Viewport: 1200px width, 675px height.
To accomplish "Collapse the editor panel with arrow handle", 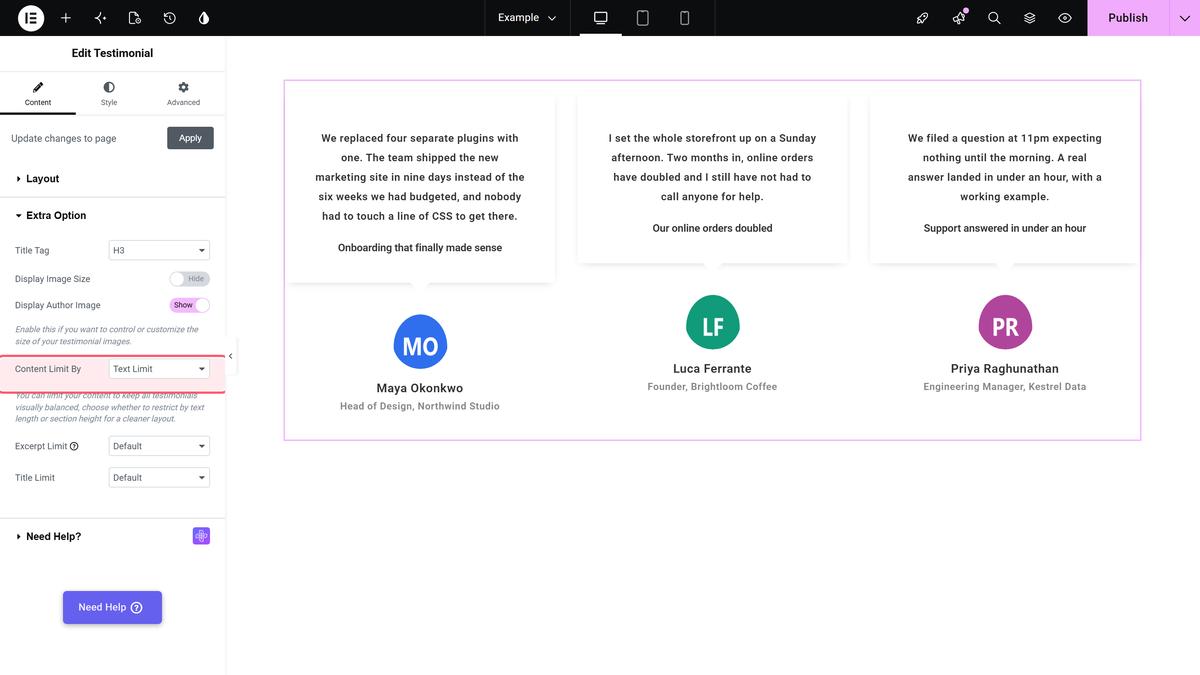I will pos(230,356).
